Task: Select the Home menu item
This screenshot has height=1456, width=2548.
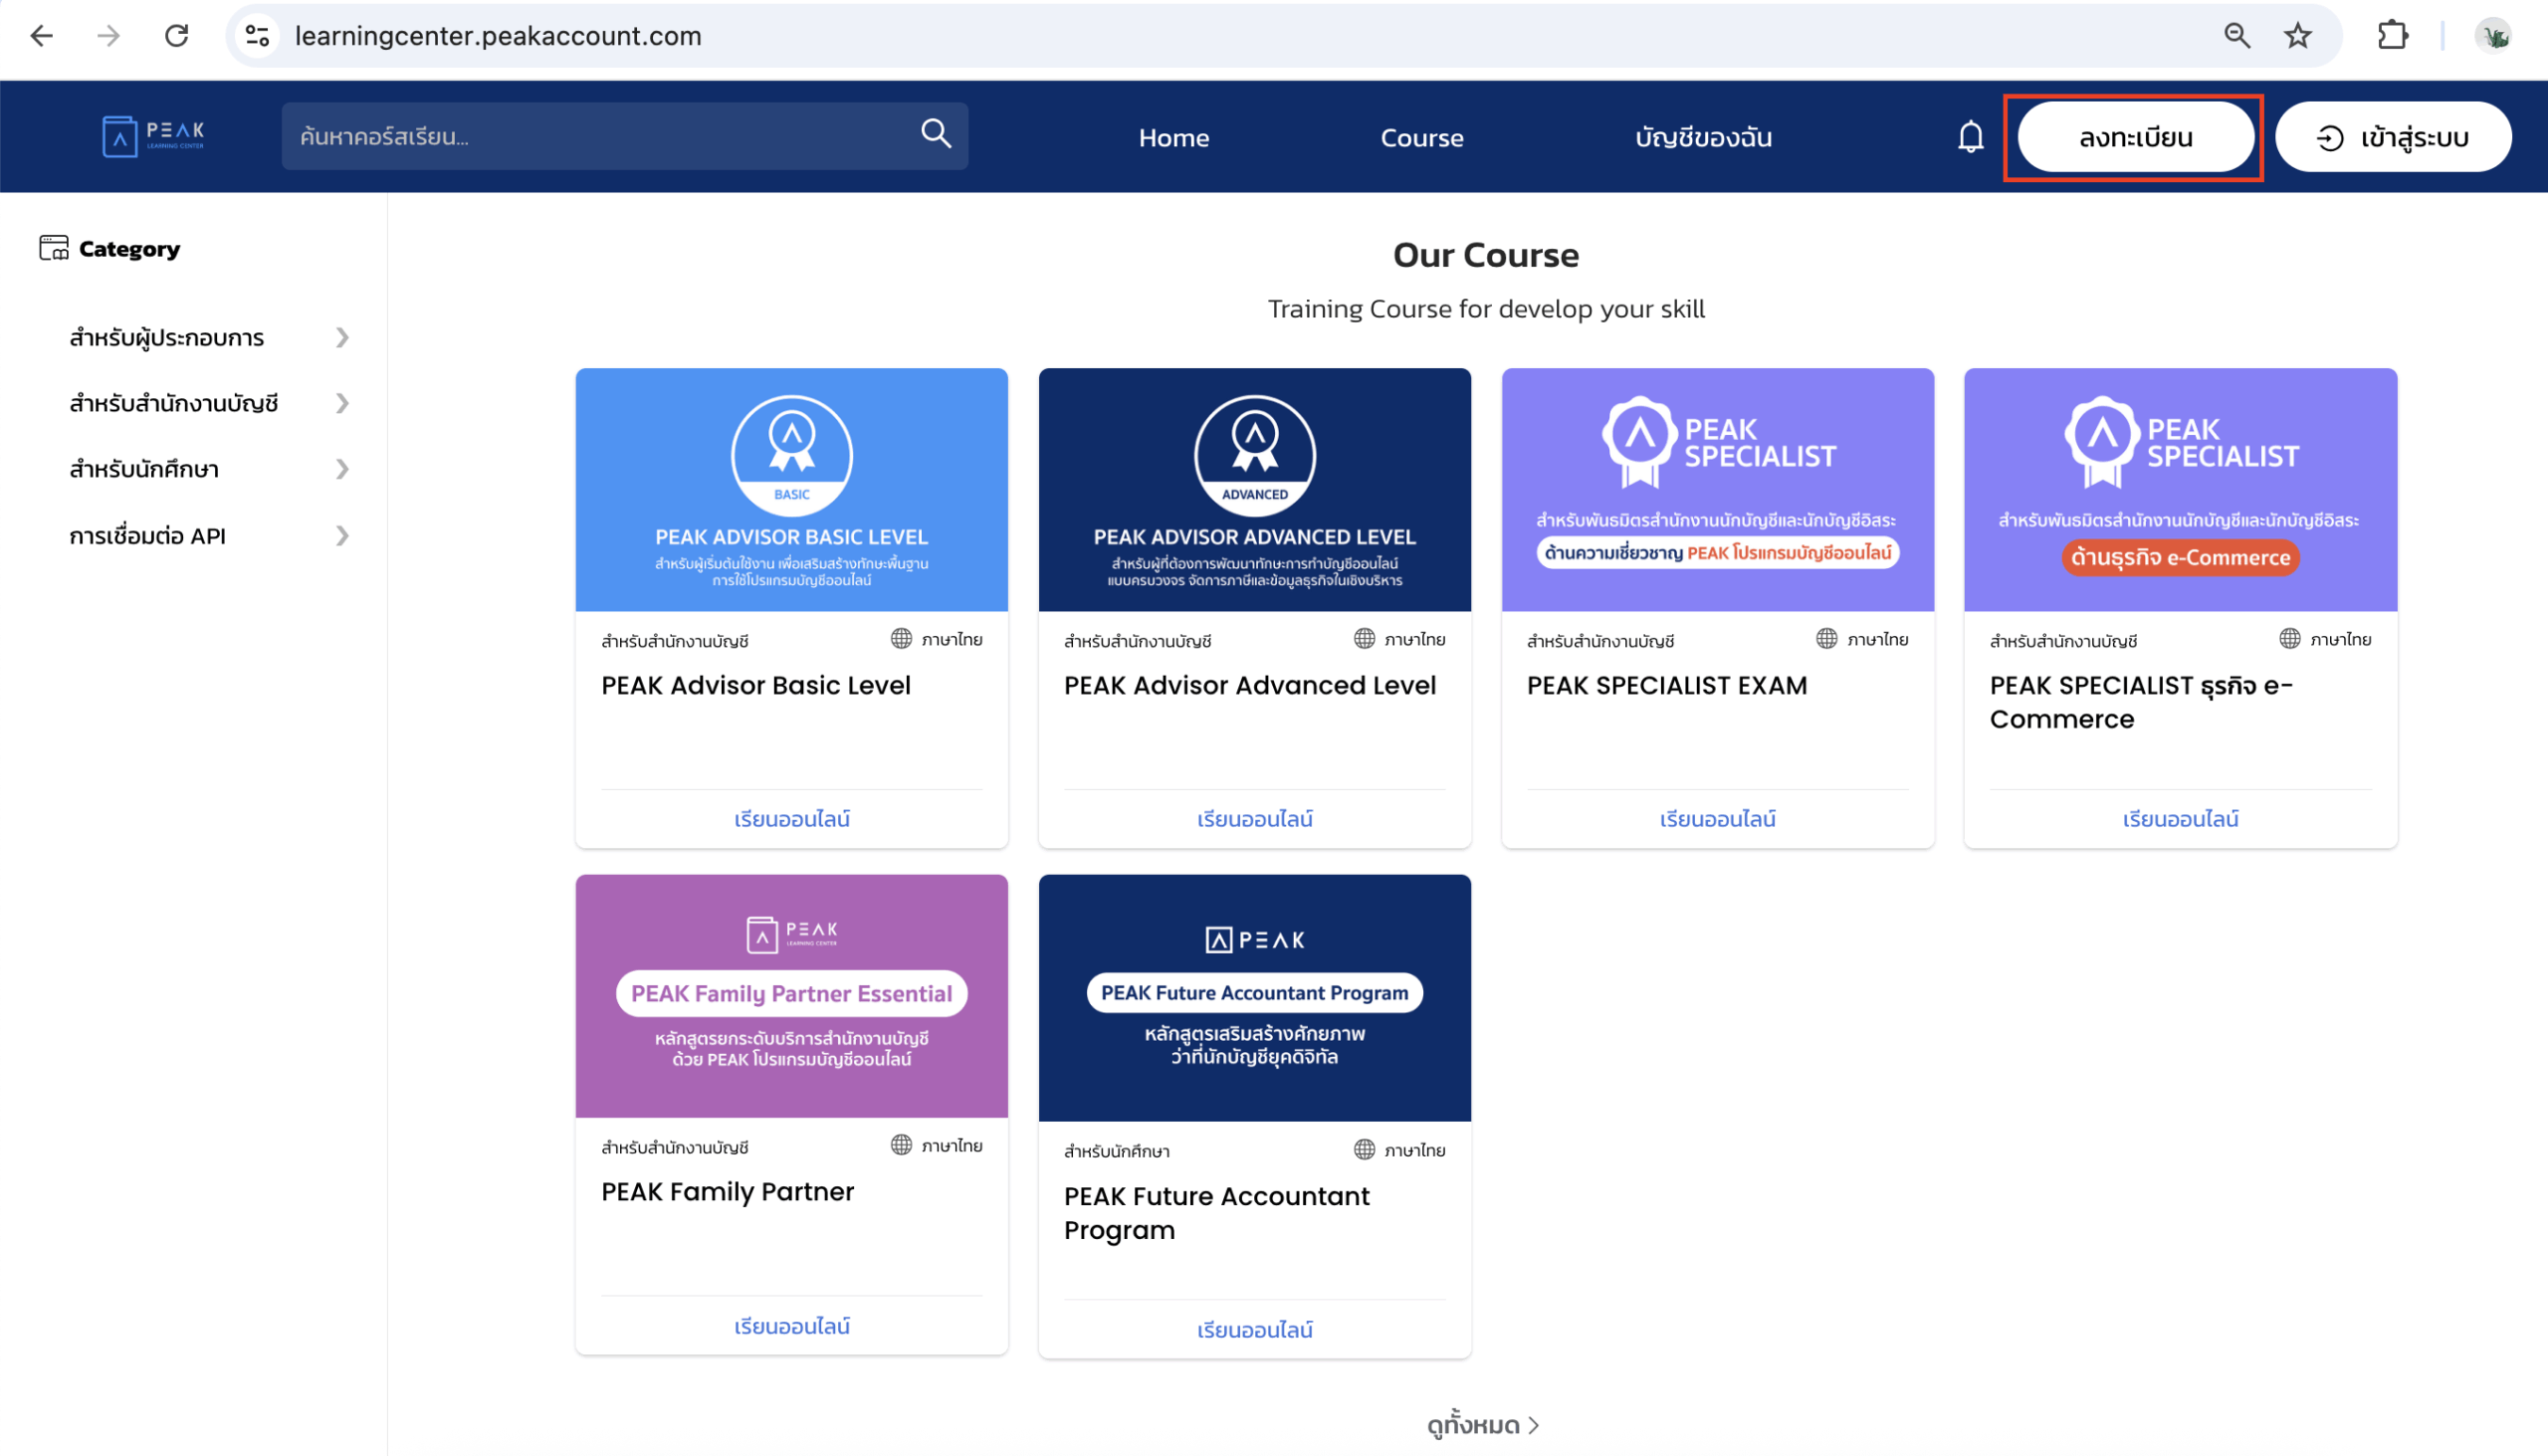Action: click(x=1173, y=137)
